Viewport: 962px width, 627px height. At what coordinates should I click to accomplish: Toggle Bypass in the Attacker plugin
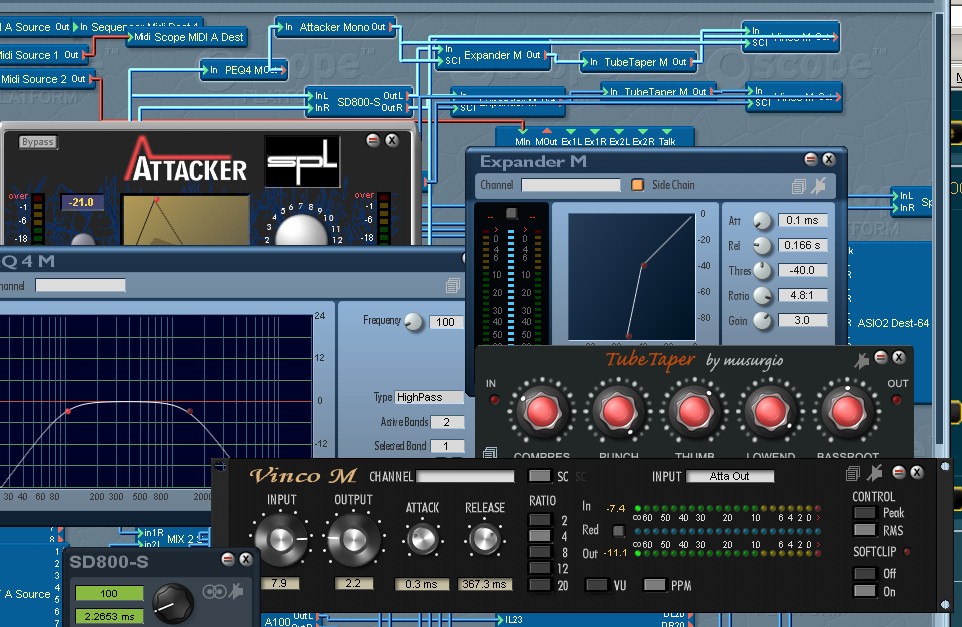pos(38,142)
